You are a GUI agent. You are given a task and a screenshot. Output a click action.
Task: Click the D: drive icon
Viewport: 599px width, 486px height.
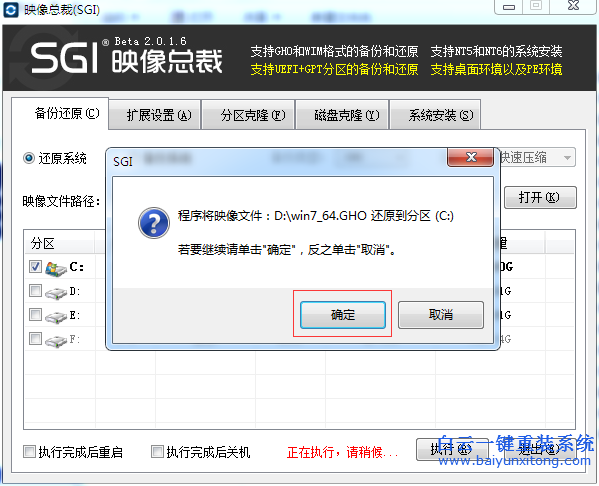coord(56,293)
